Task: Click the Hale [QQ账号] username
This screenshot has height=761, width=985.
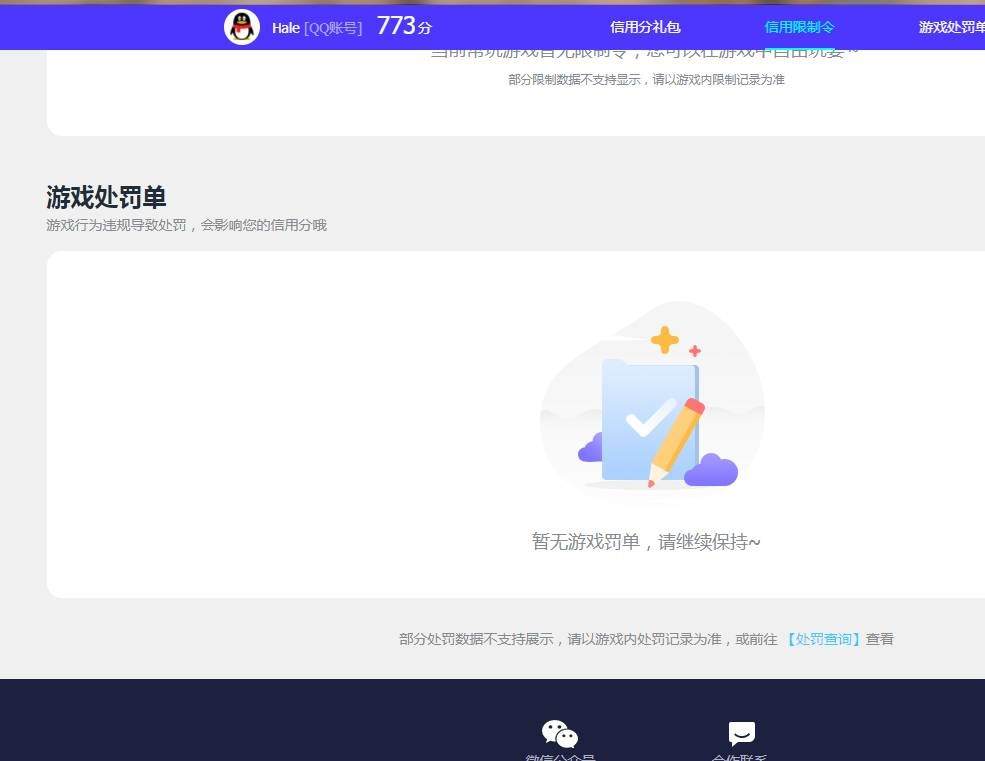Action: (317, 28)
